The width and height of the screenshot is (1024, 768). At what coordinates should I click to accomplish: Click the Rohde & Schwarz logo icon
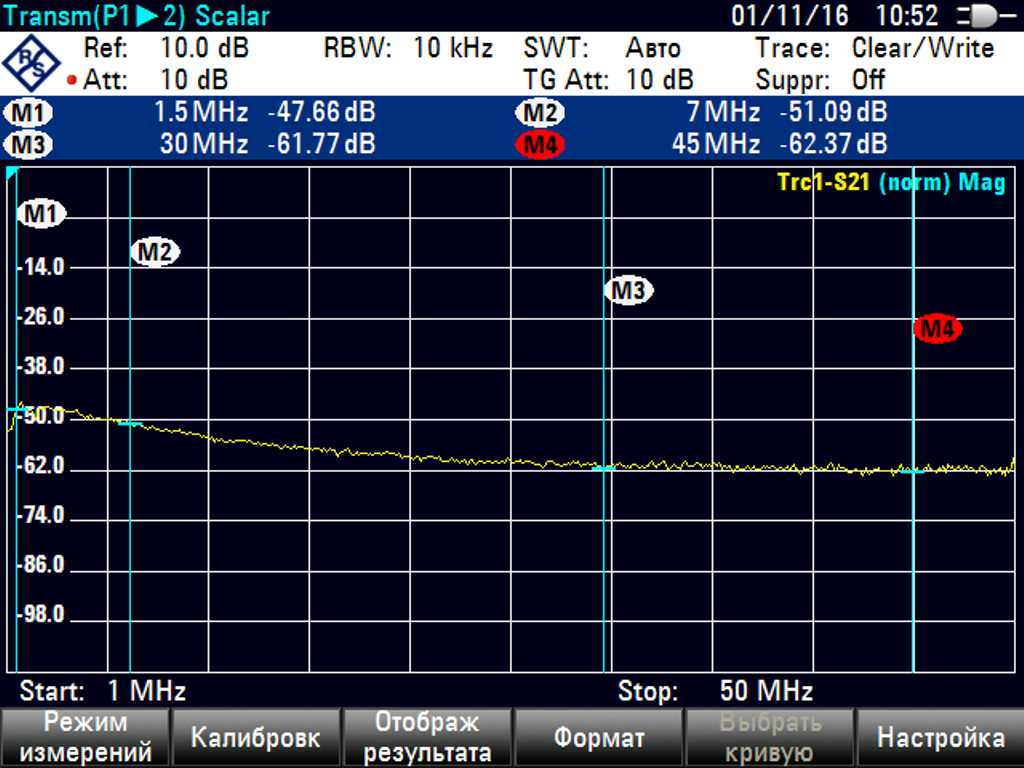click(32, 62)
